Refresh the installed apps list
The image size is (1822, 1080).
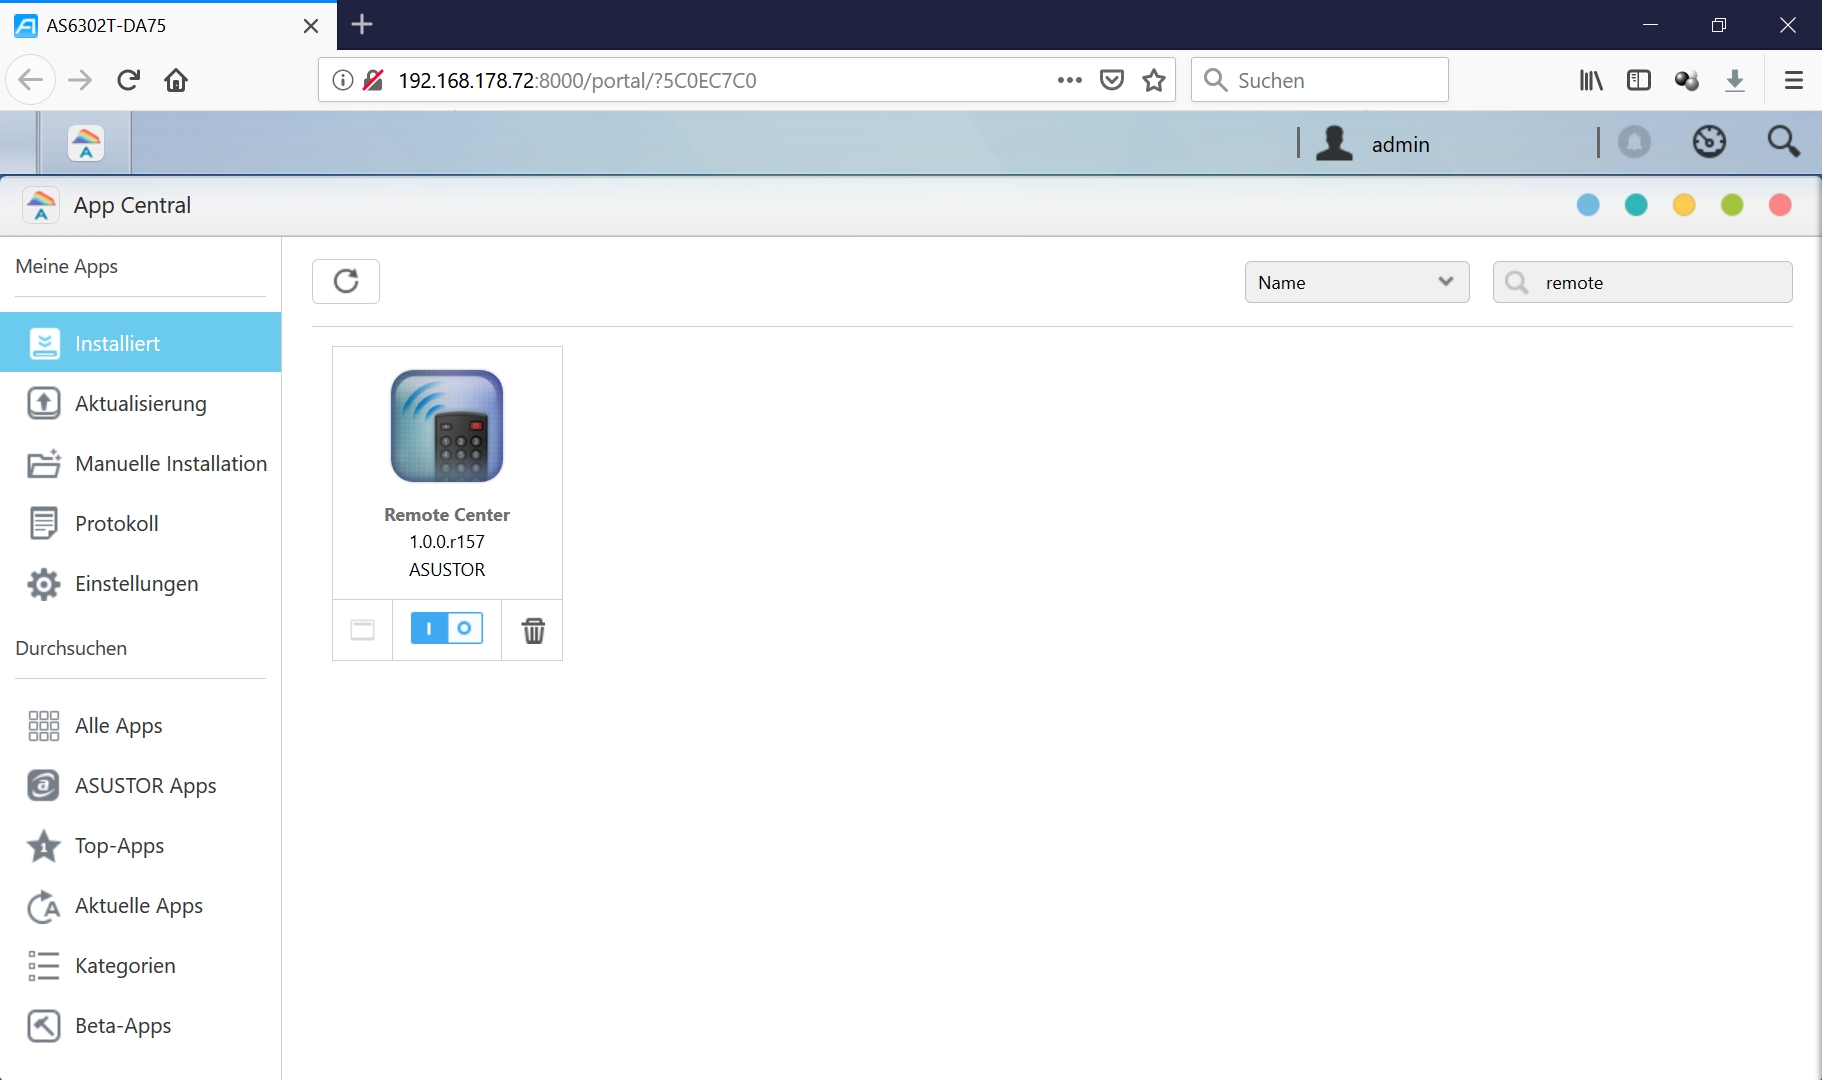[x=346, y=281]
